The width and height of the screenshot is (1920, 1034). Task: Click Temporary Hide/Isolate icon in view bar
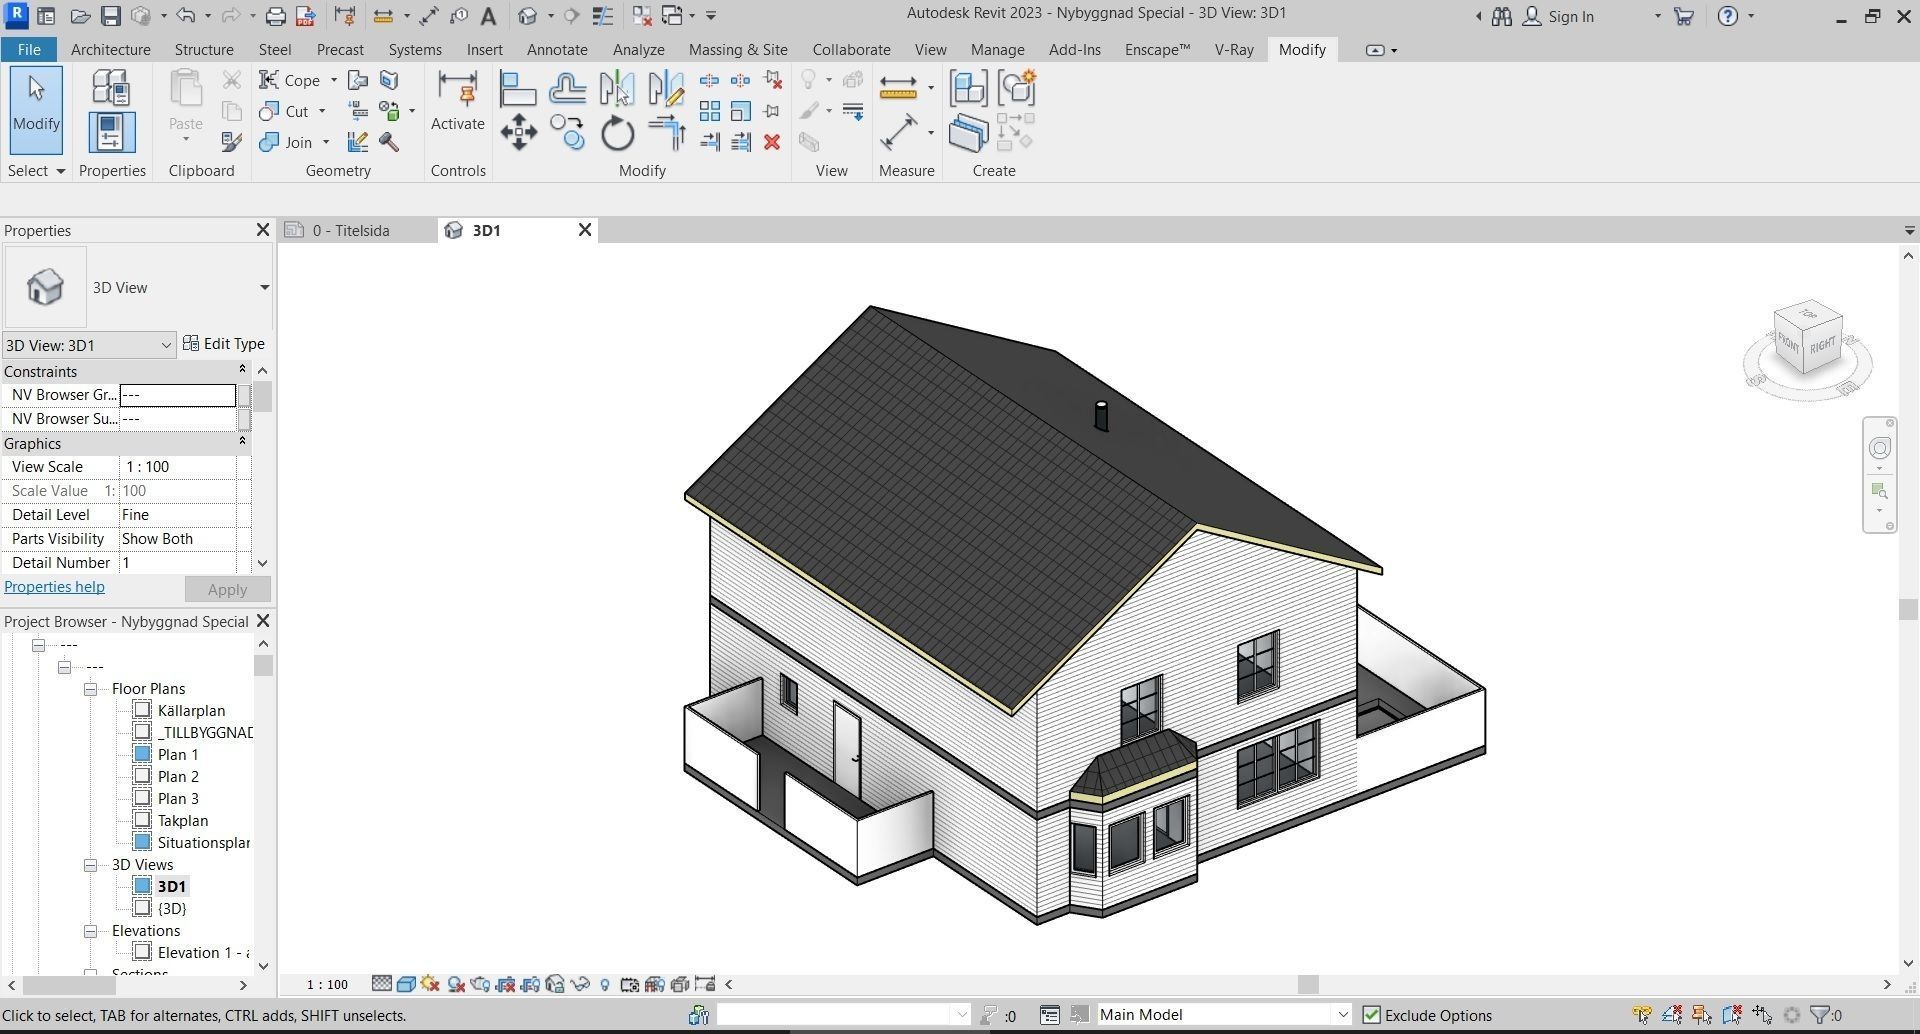(x=579, y=984)
